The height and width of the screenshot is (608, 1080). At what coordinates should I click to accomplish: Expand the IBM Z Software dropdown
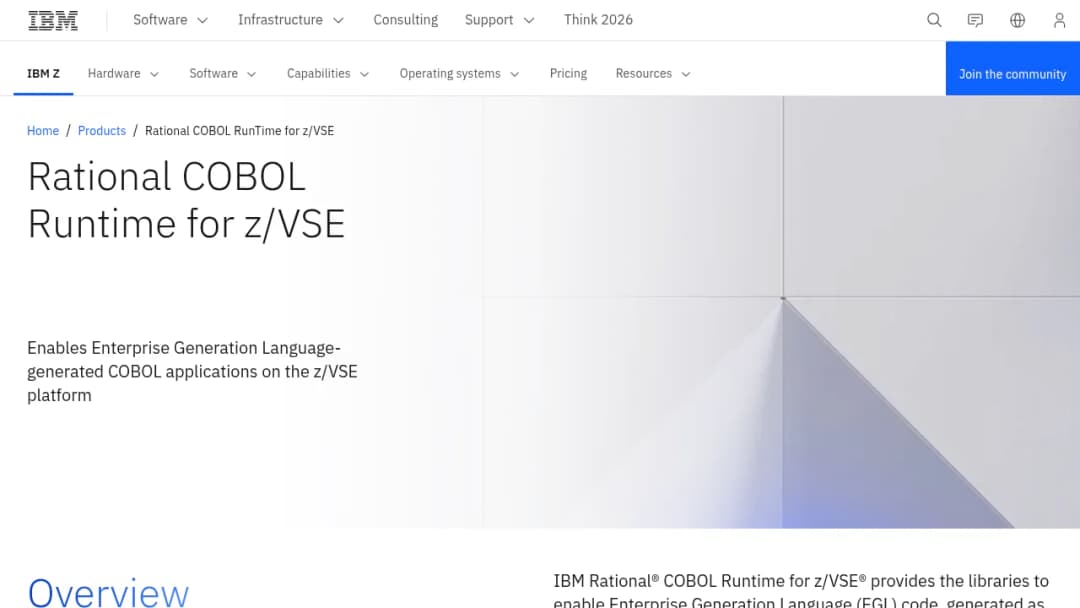222,74
